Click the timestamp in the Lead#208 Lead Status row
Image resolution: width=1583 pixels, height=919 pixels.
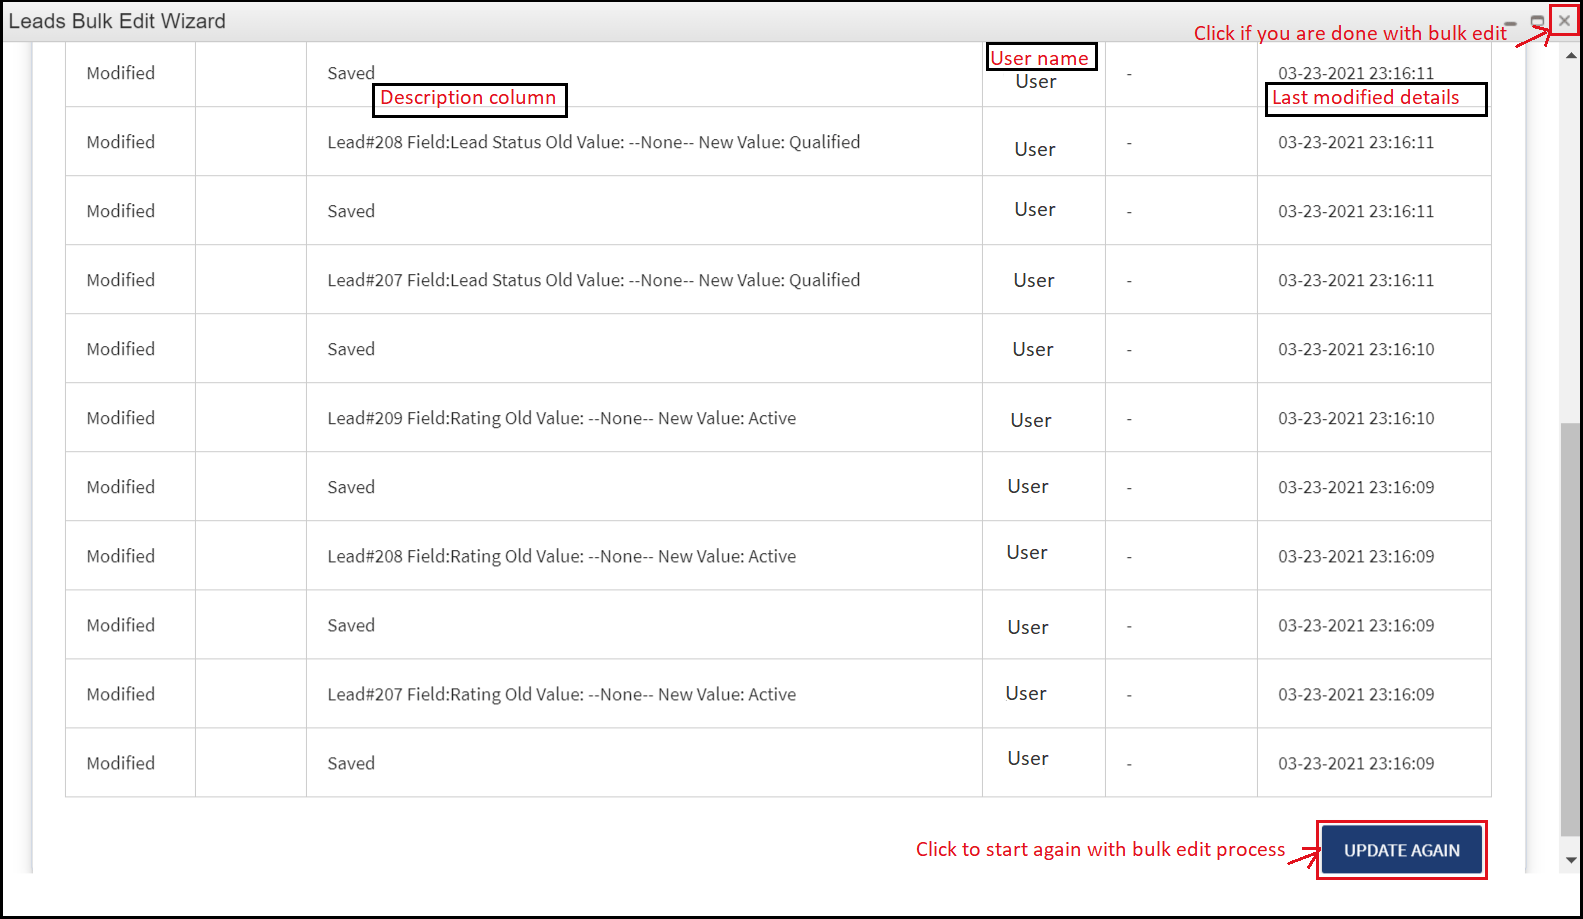[1356, 142]
